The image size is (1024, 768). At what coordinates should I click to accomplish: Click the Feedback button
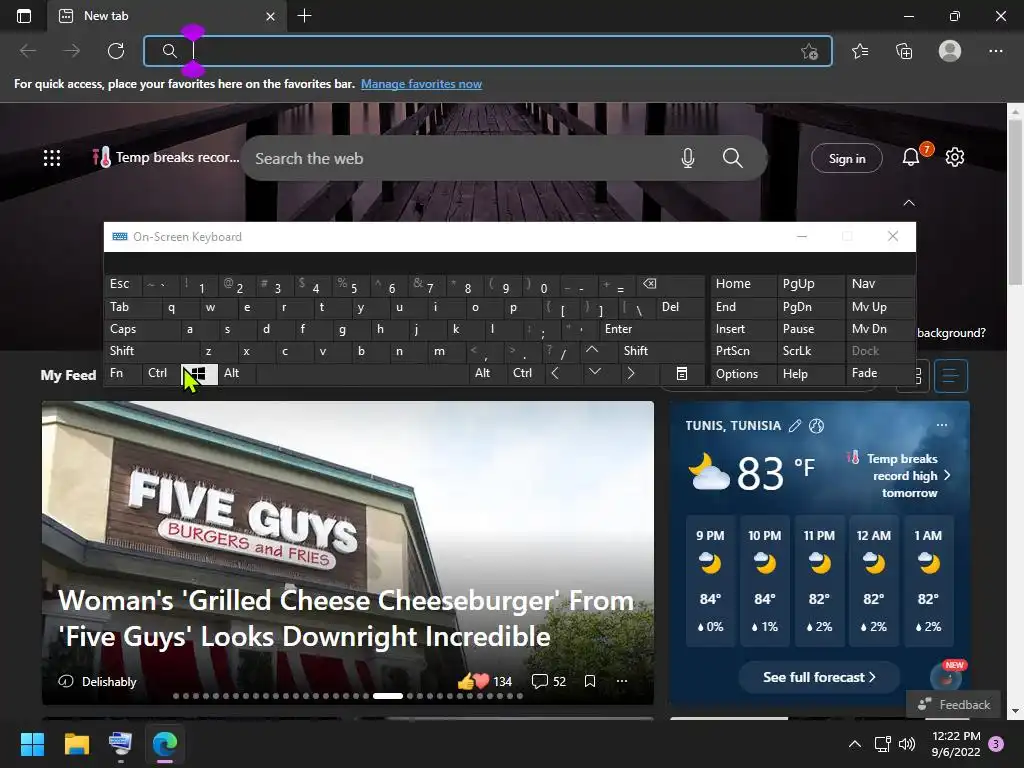pyautogui.click(x=953, y=705)
